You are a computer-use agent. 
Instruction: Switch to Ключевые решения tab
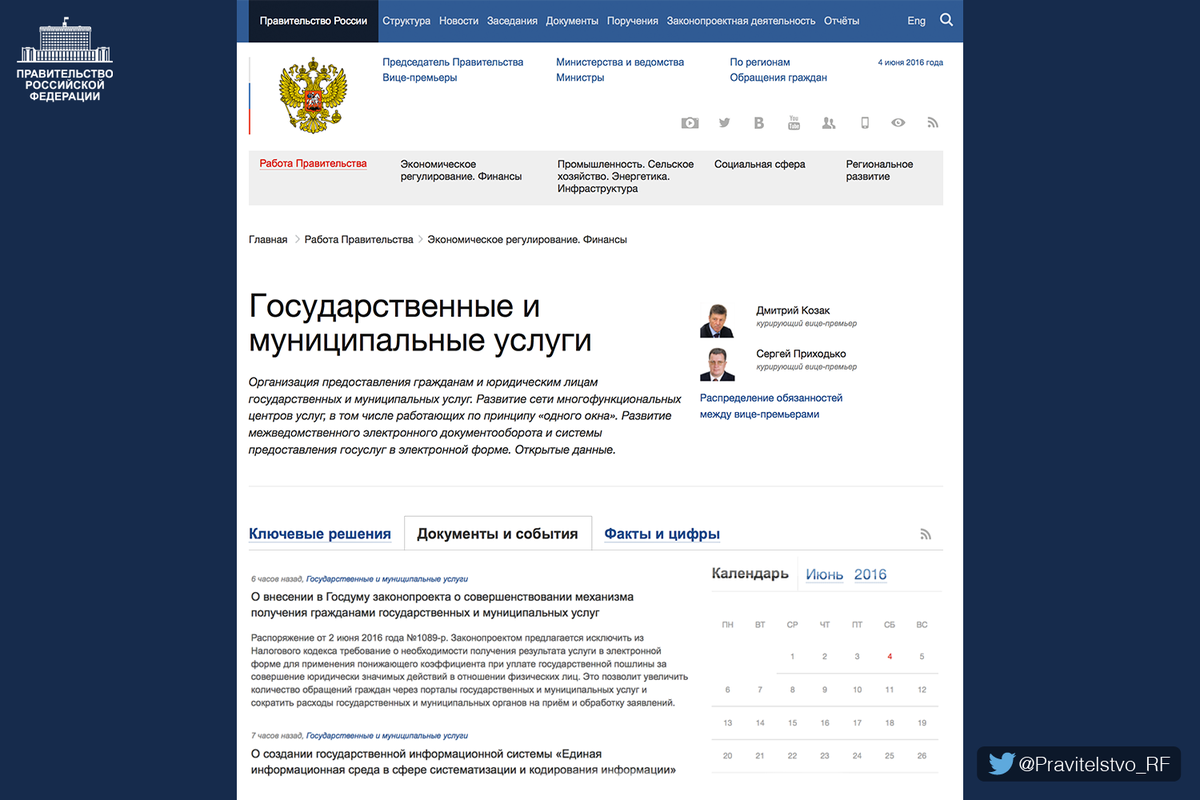pos(320,534)
